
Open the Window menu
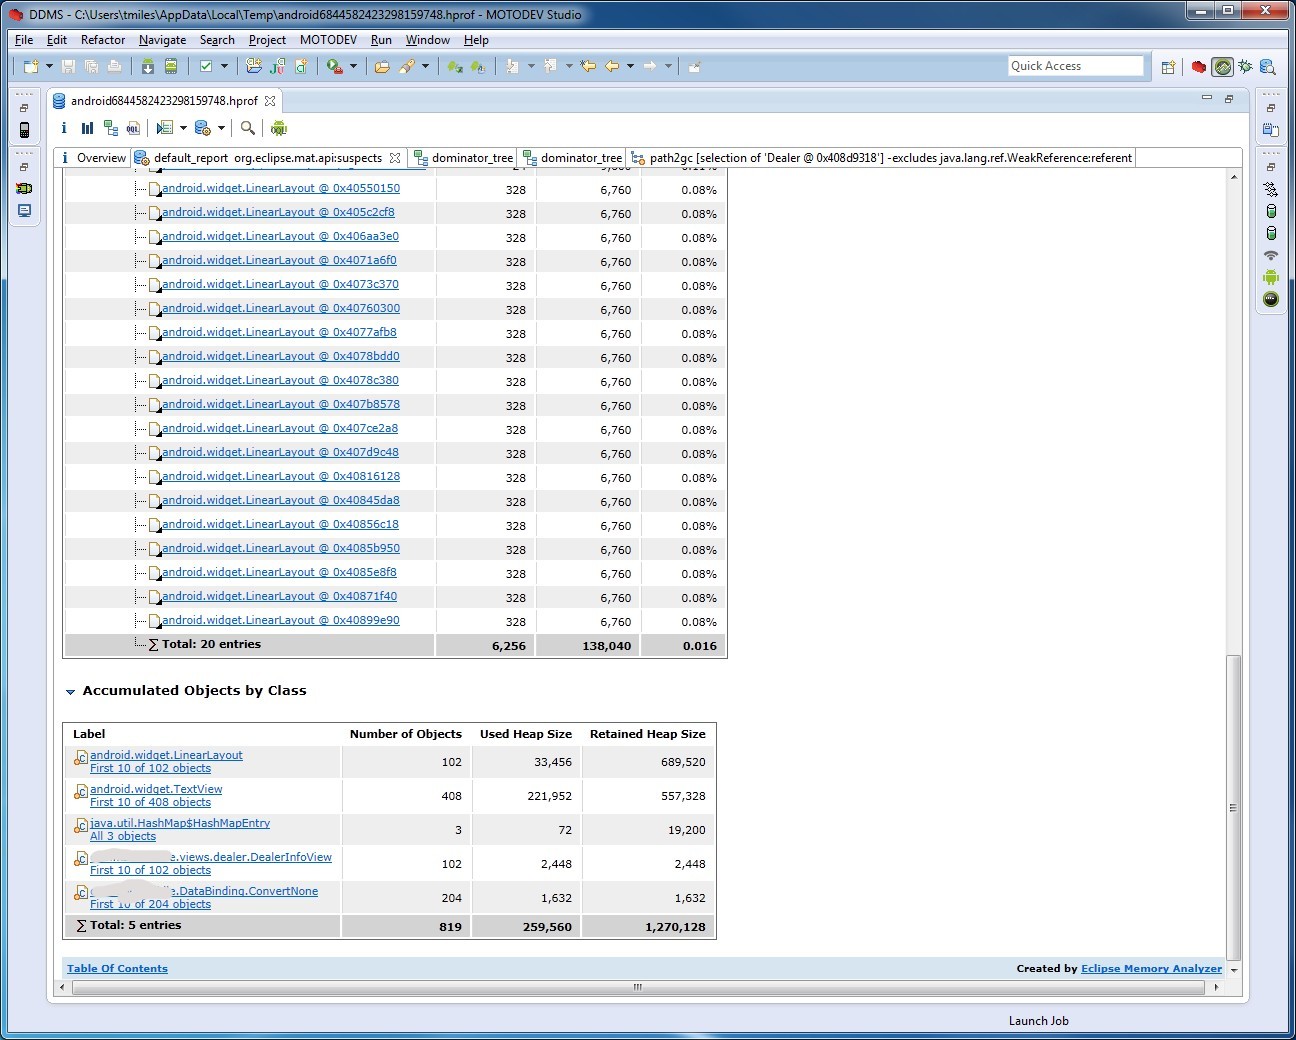428,40
